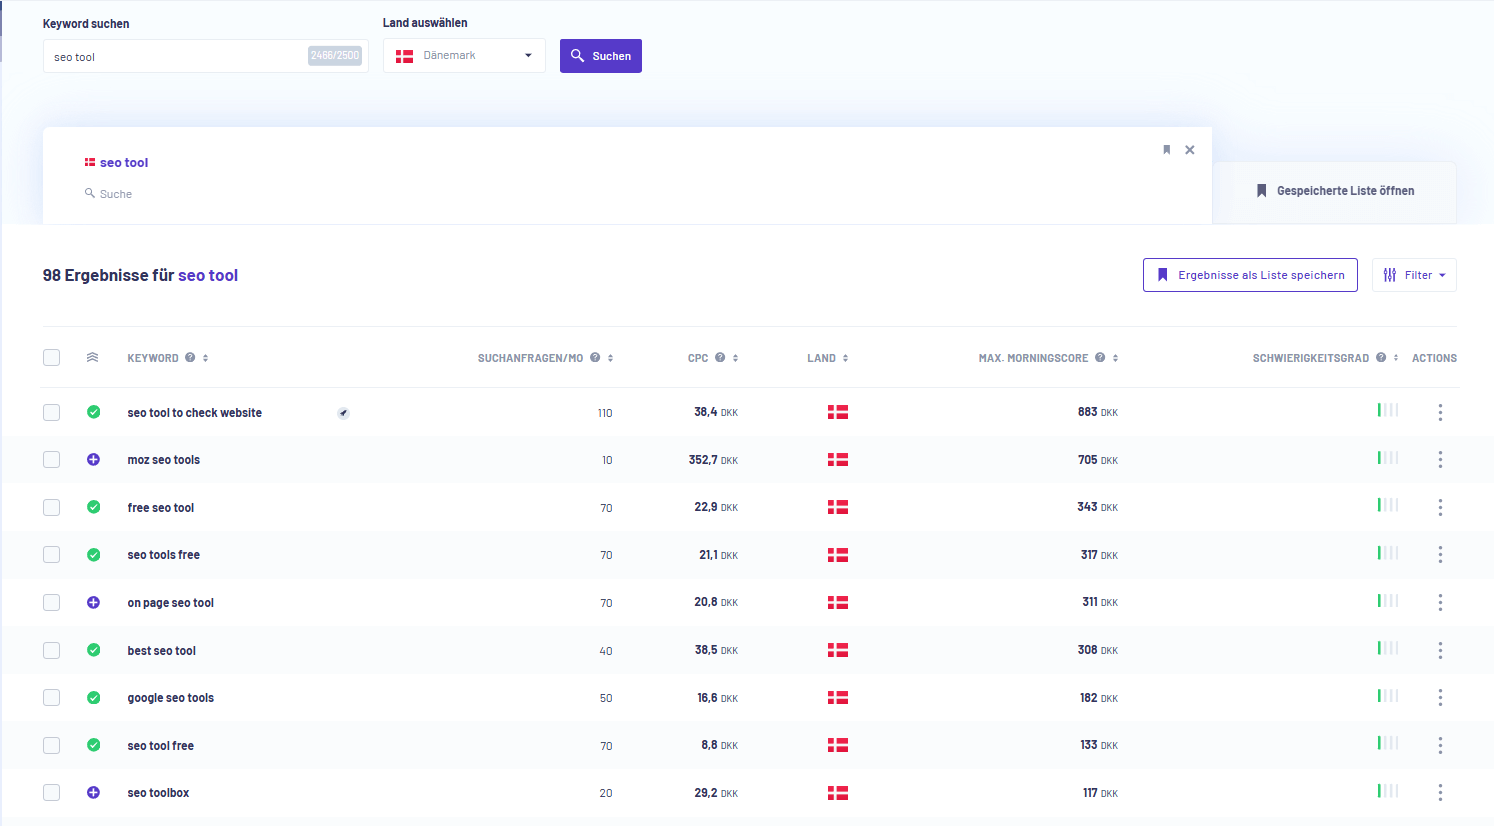Open actions menu for on page seo tool
This screenshot has height=826, width=1494.
[x=1440, y=602]
